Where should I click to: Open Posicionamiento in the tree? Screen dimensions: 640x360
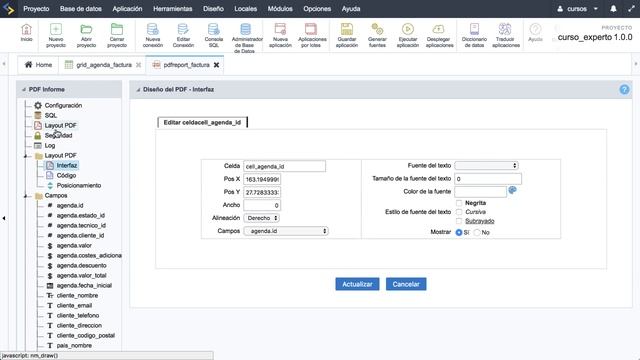click(78, 185)
